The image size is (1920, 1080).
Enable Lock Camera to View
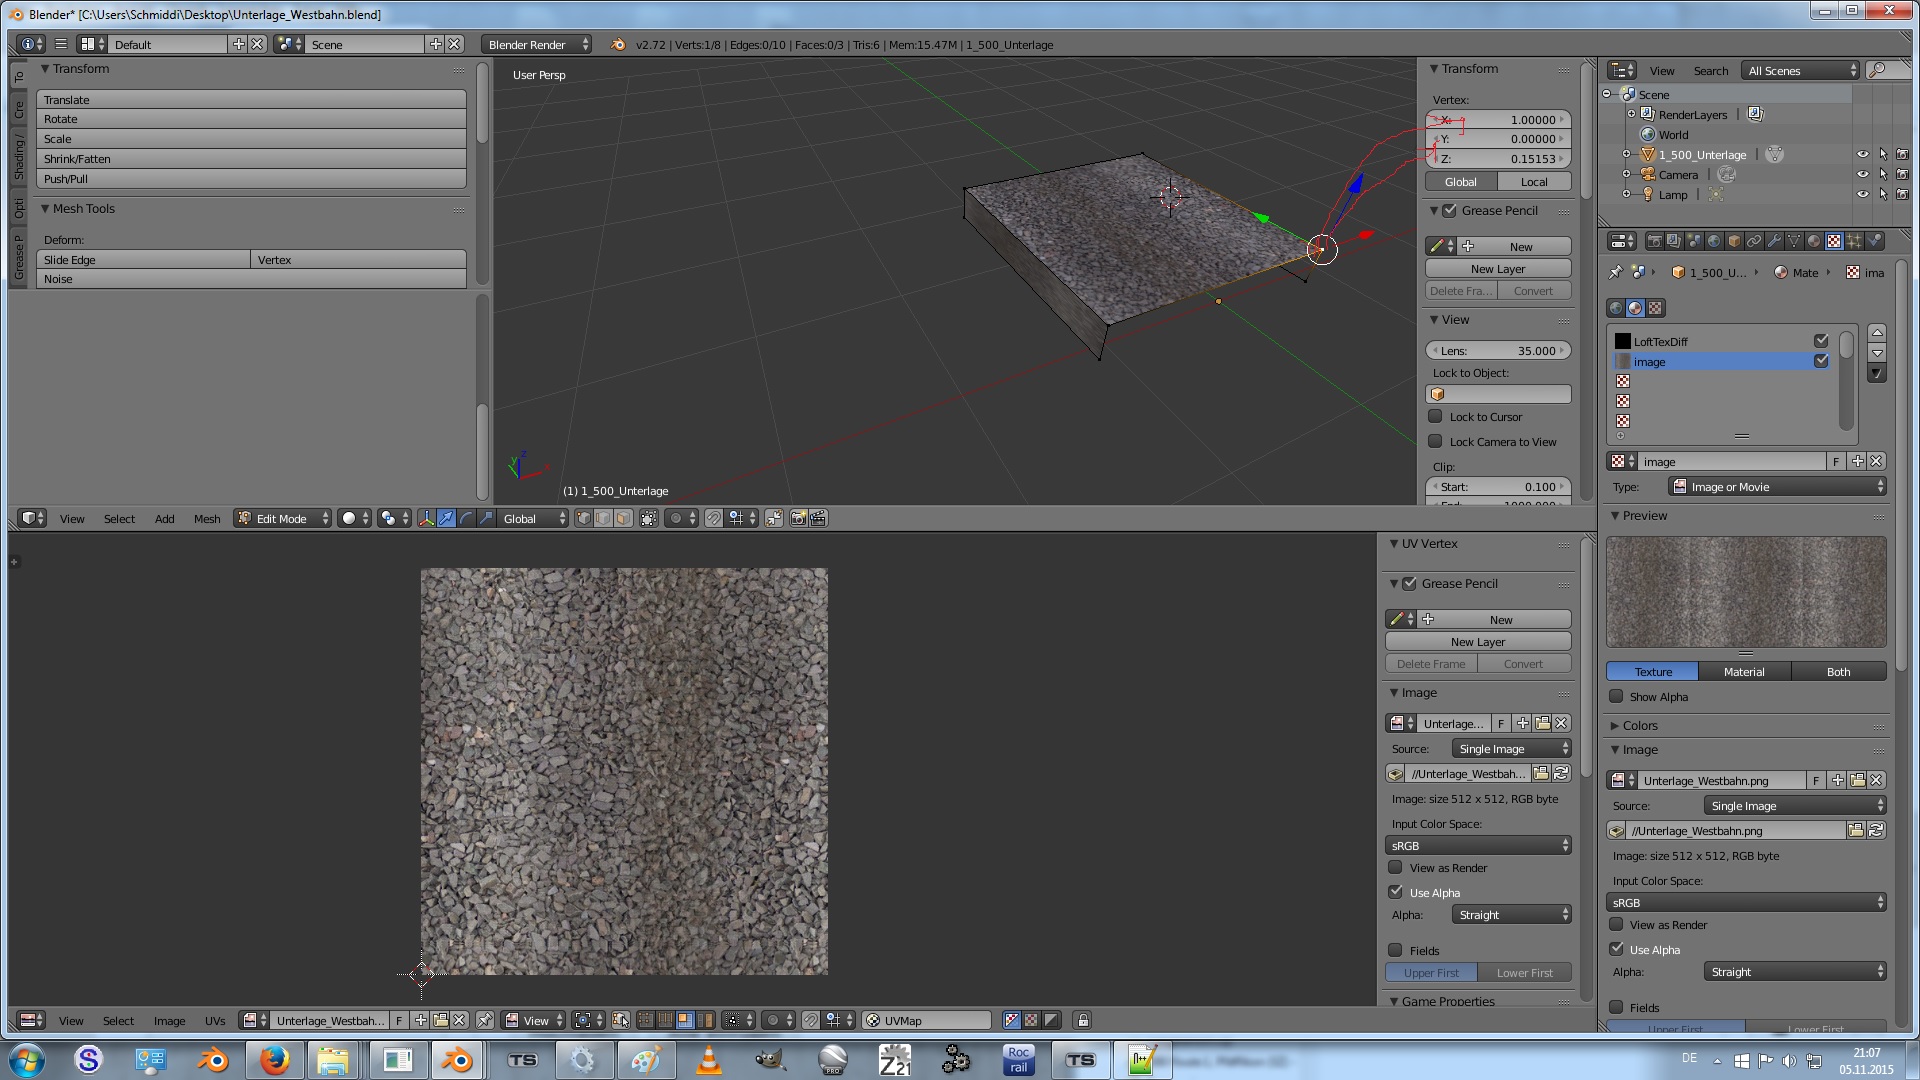point(1436,441)
